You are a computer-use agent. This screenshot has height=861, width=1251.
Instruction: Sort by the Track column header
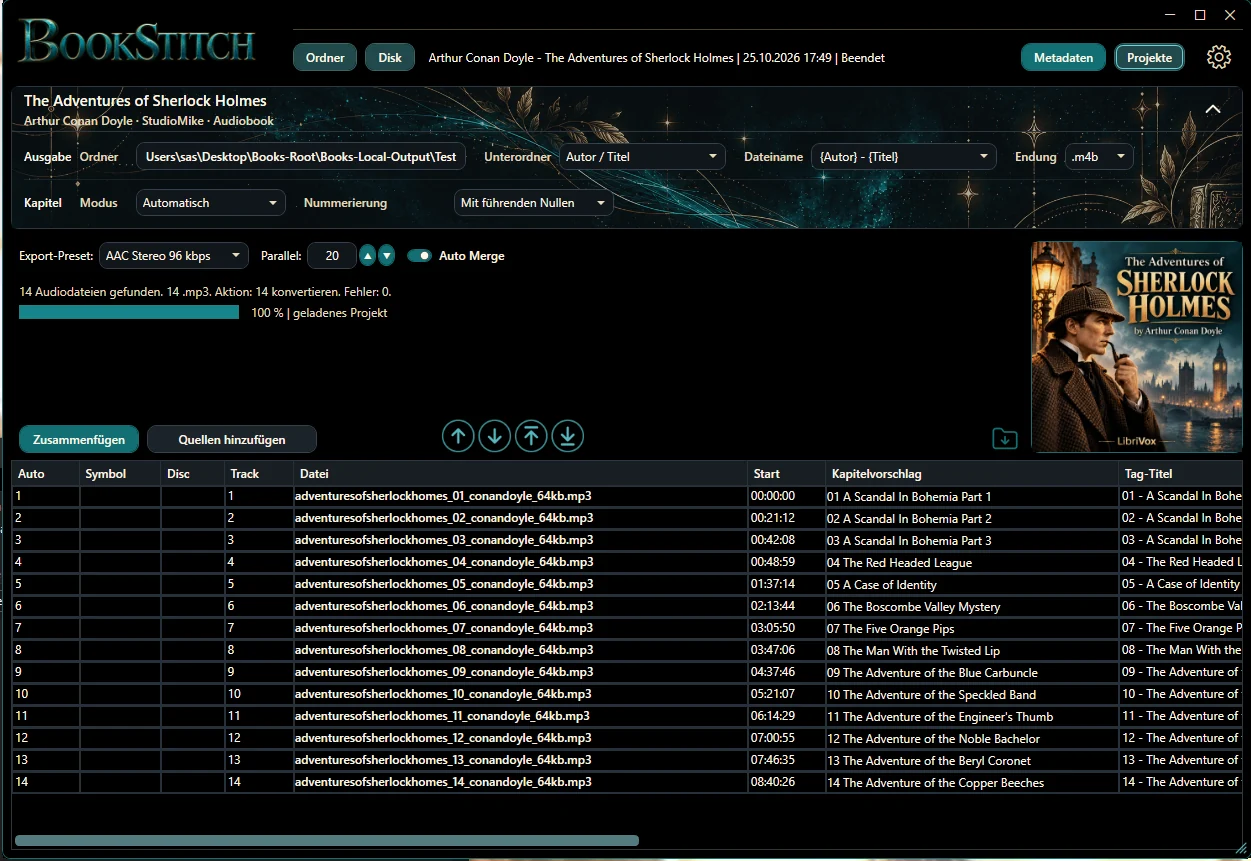coord(259,474)
